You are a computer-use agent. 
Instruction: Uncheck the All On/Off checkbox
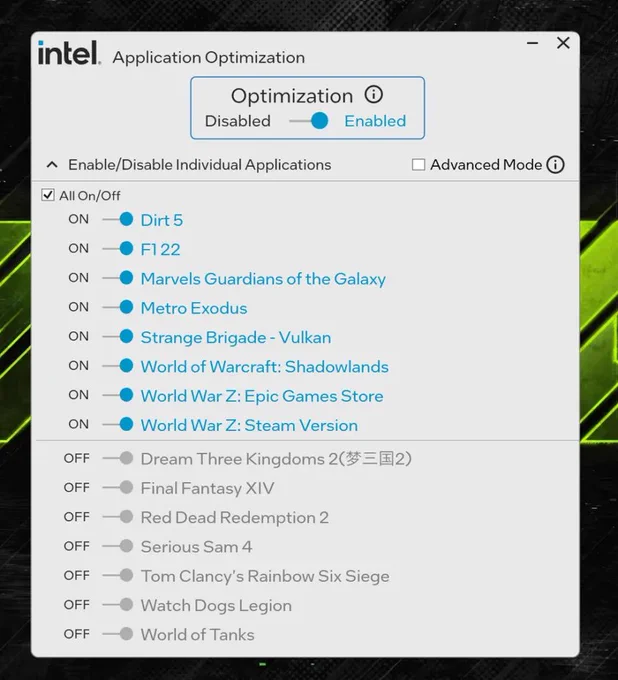48,195
